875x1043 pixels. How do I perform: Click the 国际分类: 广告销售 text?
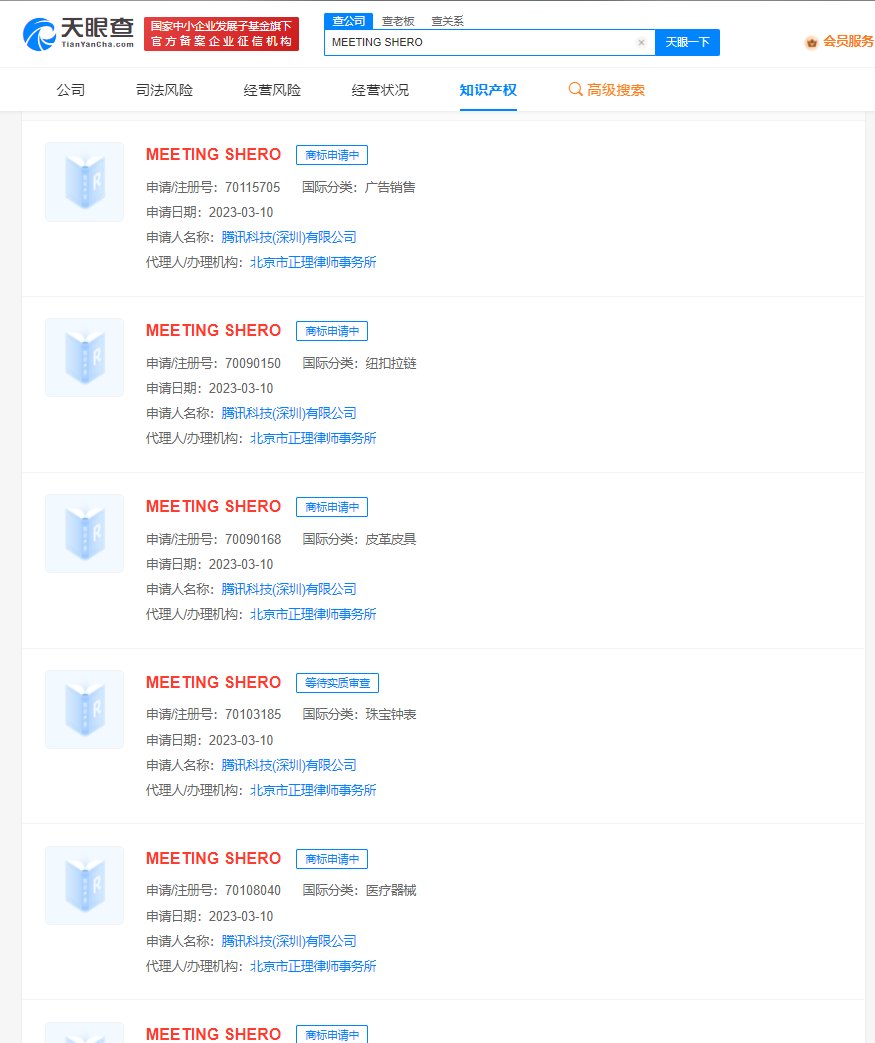point(359,188)
